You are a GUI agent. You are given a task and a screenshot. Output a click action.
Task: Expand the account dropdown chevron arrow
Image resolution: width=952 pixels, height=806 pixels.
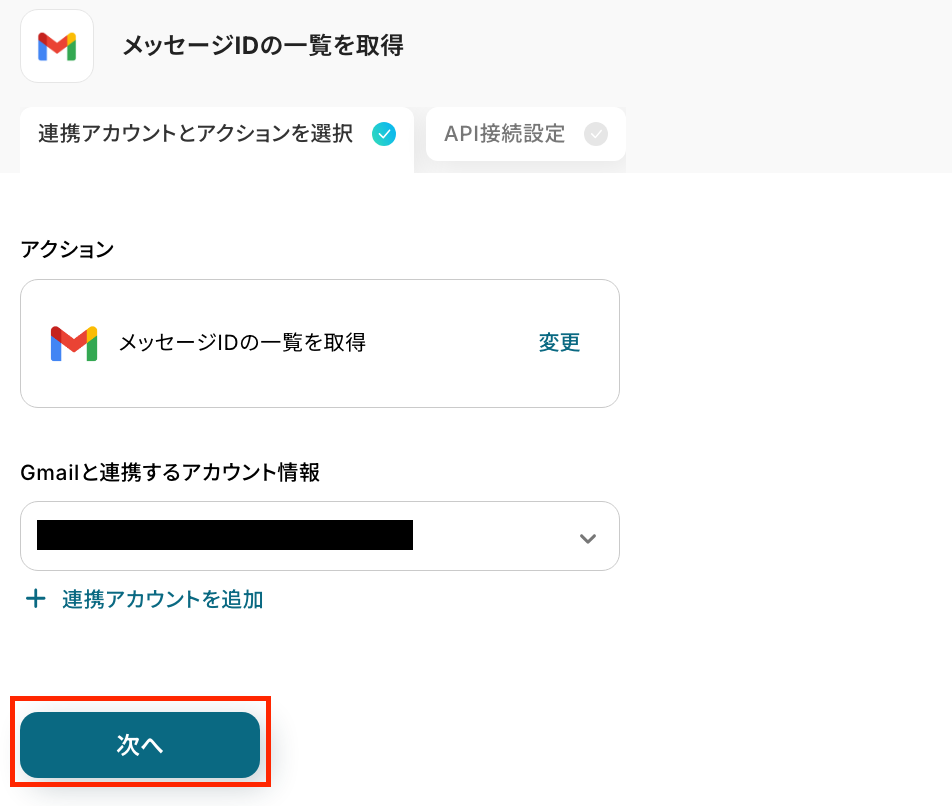tap(588, 538)
